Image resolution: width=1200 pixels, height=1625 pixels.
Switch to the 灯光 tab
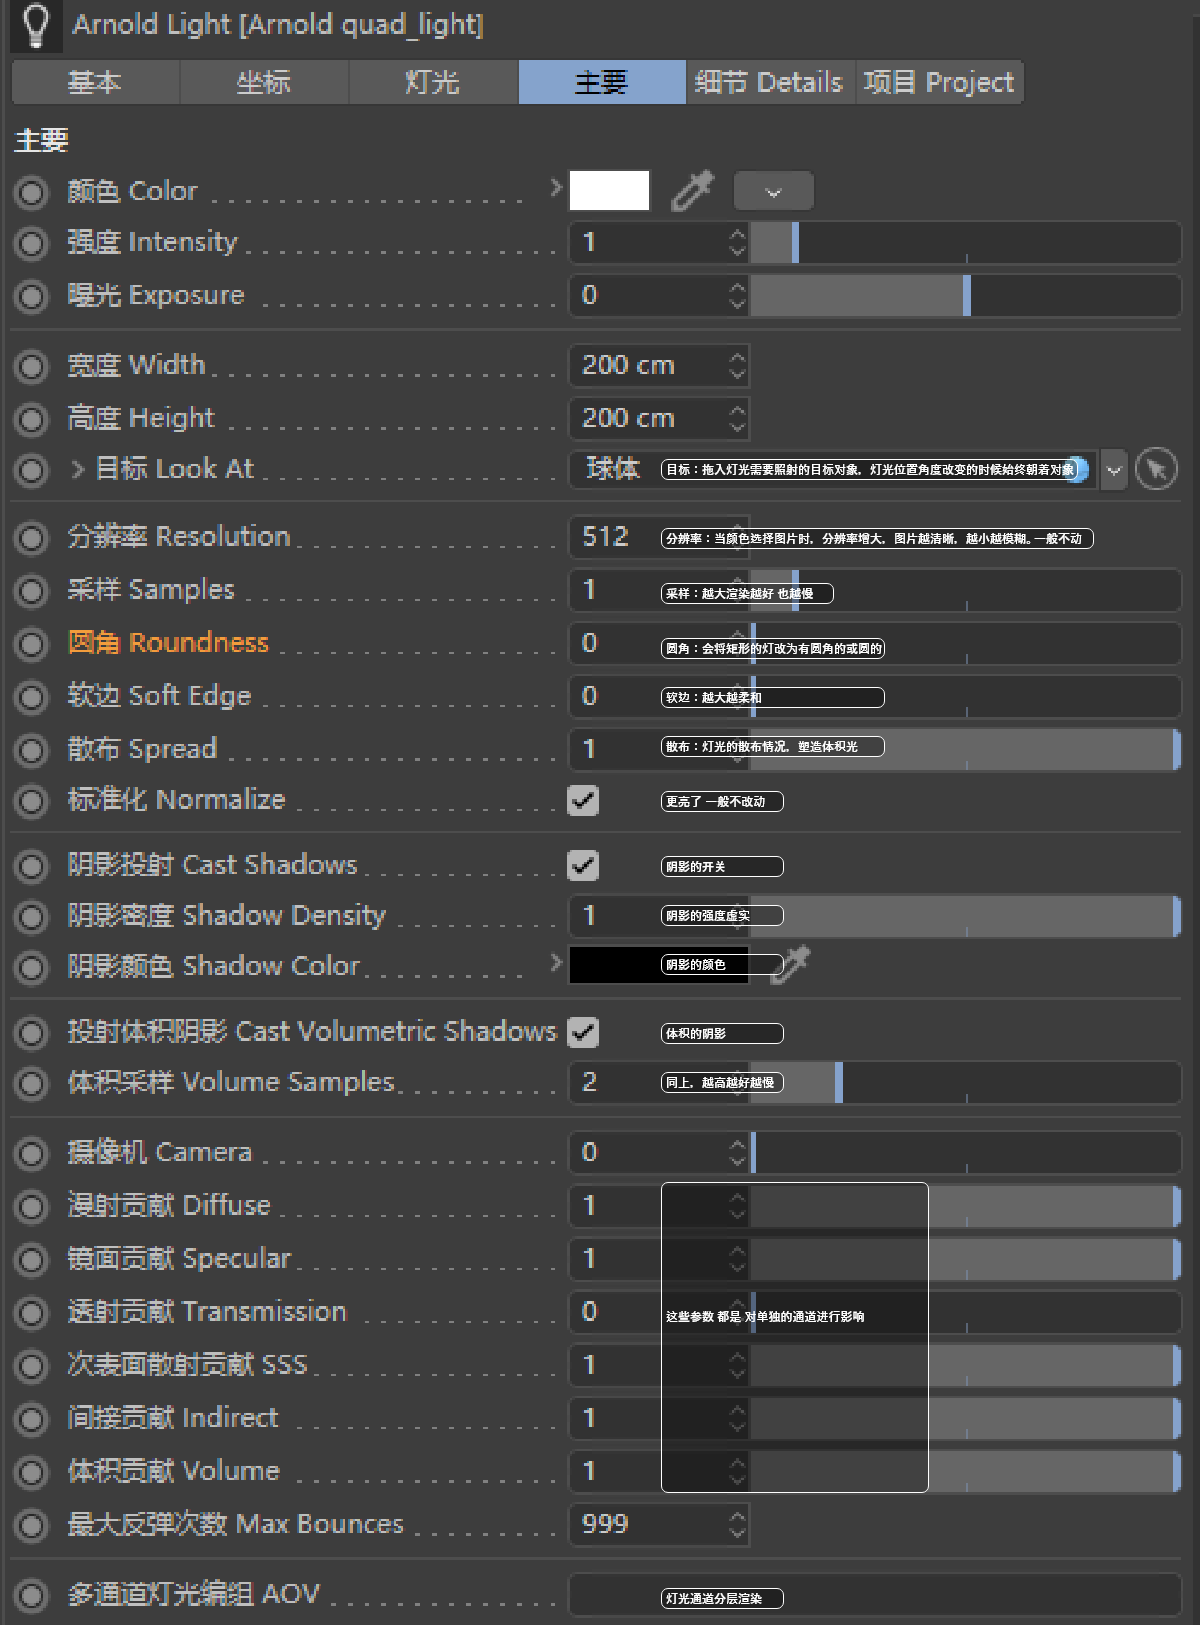pyautogui.click(x=433, y=82)
